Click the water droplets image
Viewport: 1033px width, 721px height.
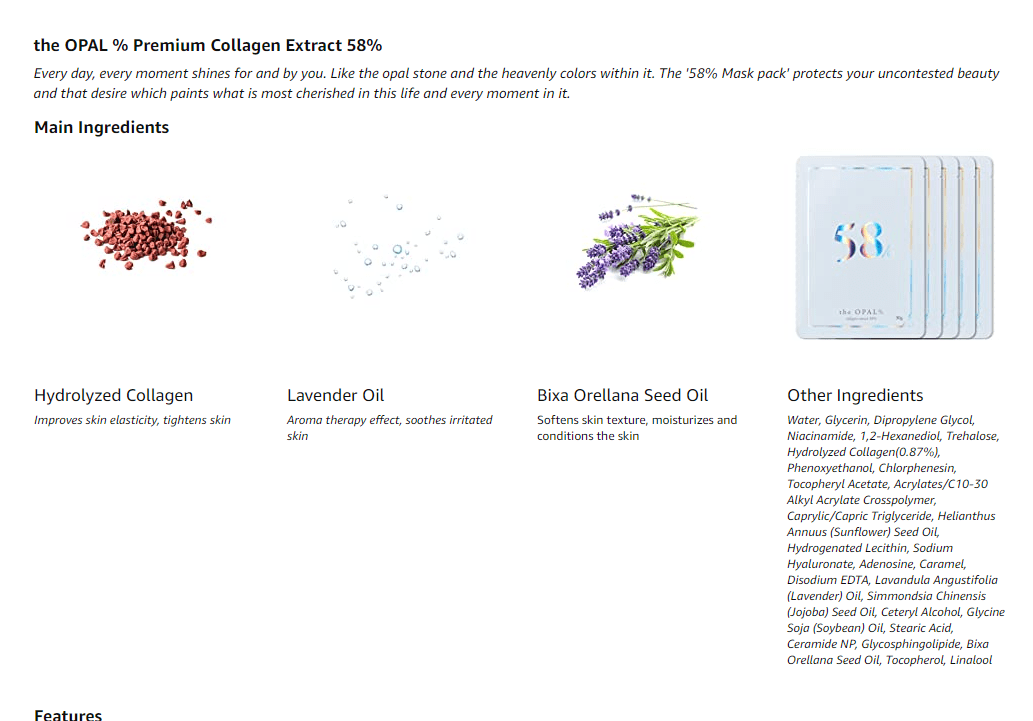click(x=399, y=250)
